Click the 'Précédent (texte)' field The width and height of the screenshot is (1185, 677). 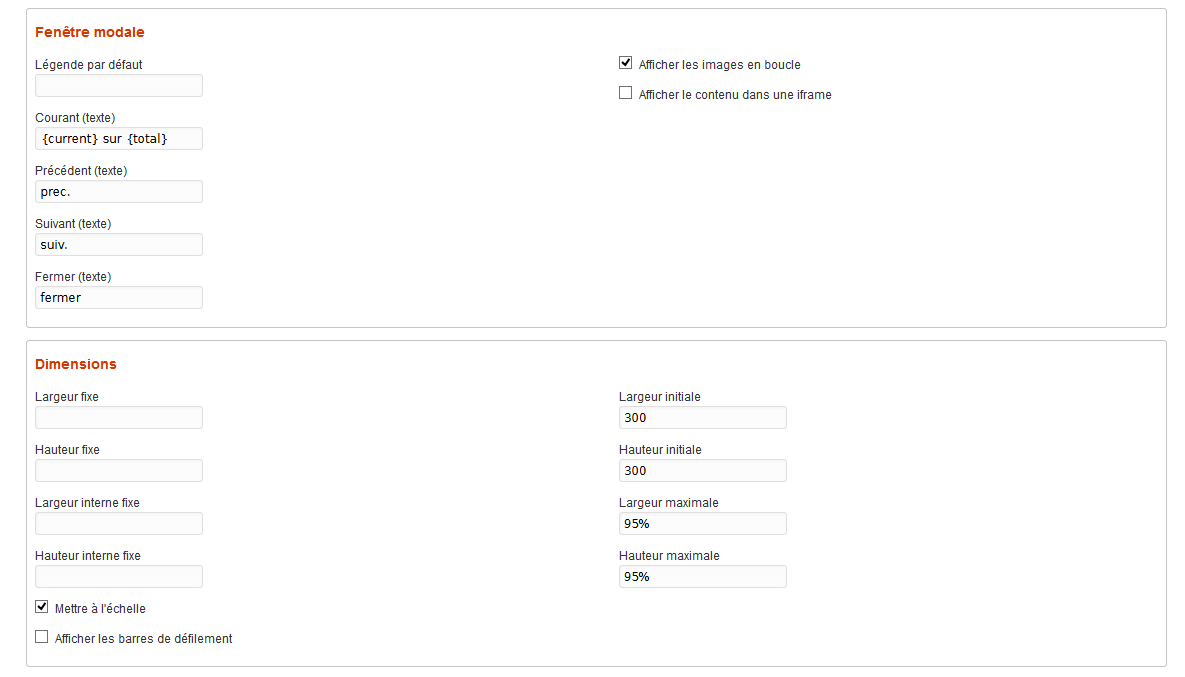coord(119,192)
